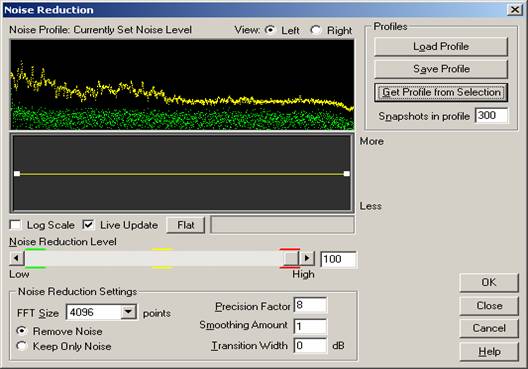This screenshot has width=528, height=369.
Task: Select the left control point on reduction graph
Action: tap(17, 174)
